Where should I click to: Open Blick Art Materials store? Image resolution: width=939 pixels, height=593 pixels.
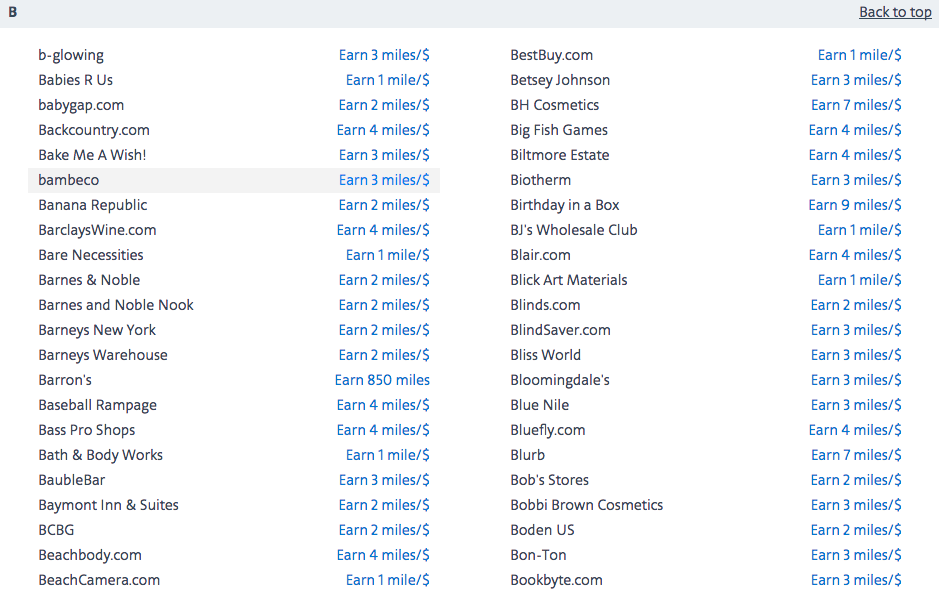(569, 280)
